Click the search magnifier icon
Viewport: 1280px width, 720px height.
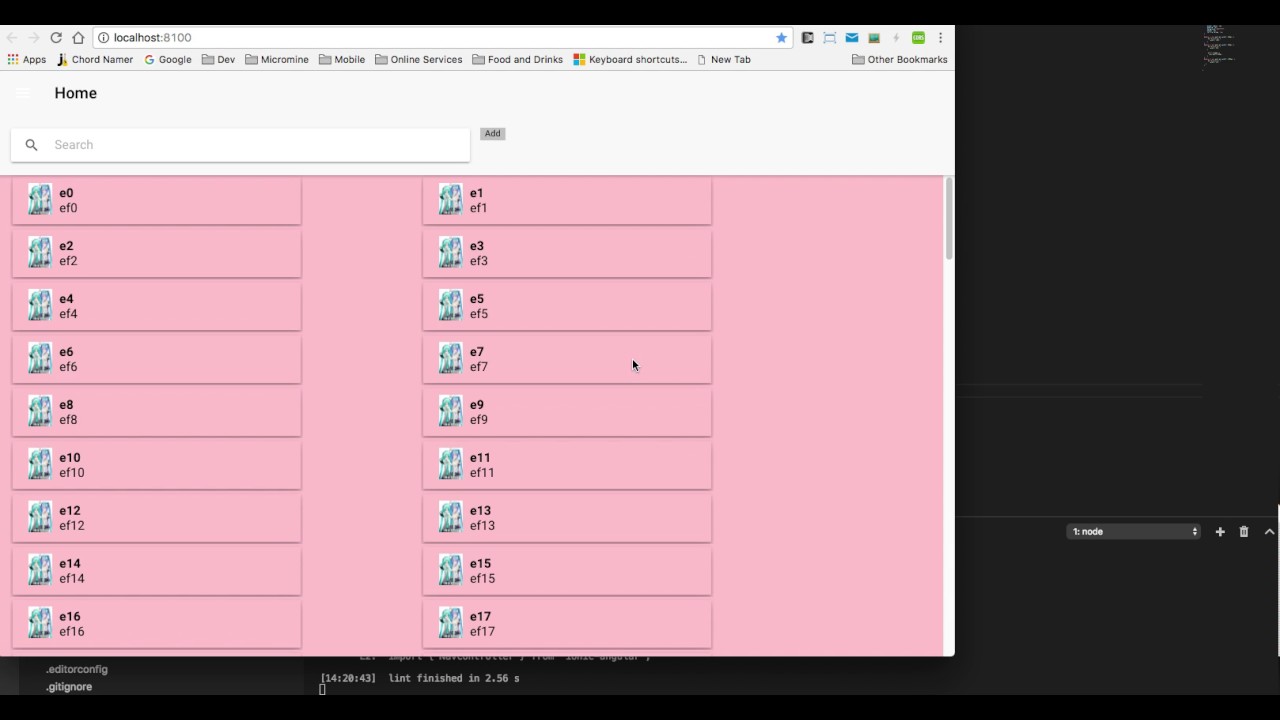(x=31, y=145)
